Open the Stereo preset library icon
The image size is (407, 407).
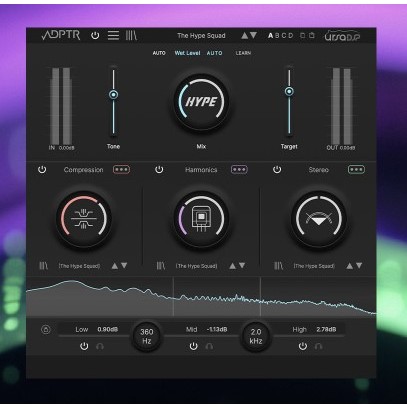(x=278, y=266)
